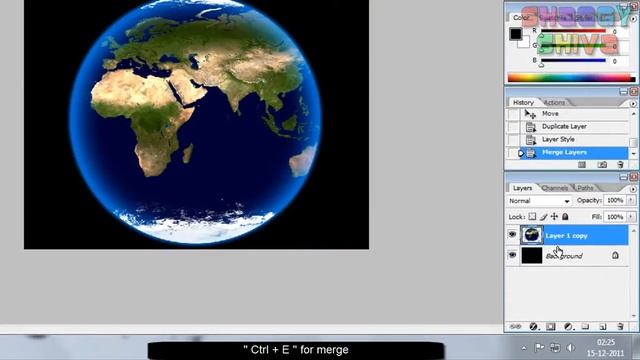The height and width of the screenshot is (360, 640).
Task: Set history brush source beside Move
Action: 513,114
